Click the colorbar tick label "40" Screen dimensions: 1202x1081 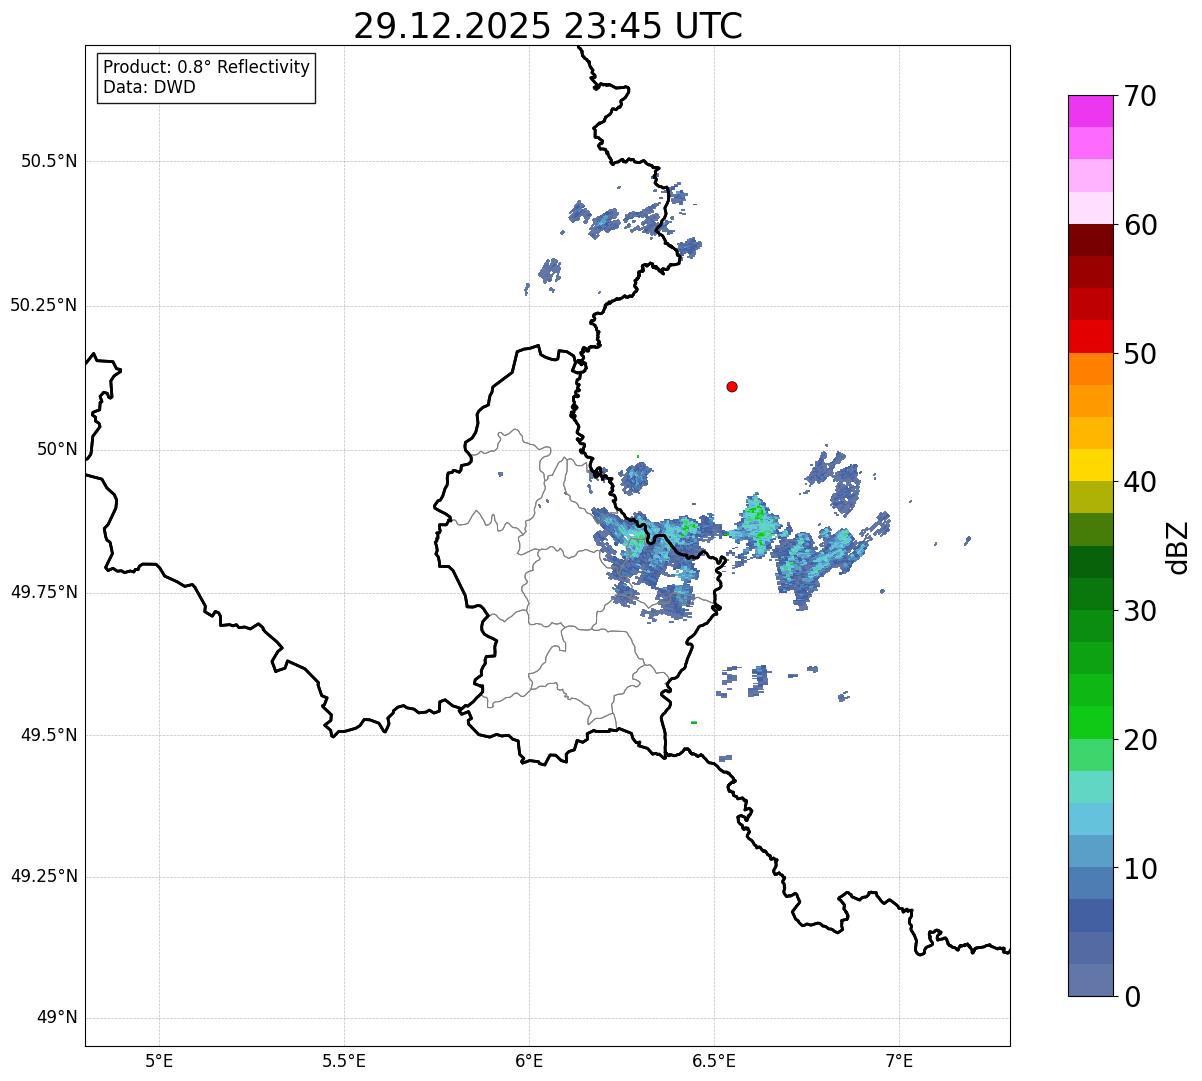(1139, 482)
